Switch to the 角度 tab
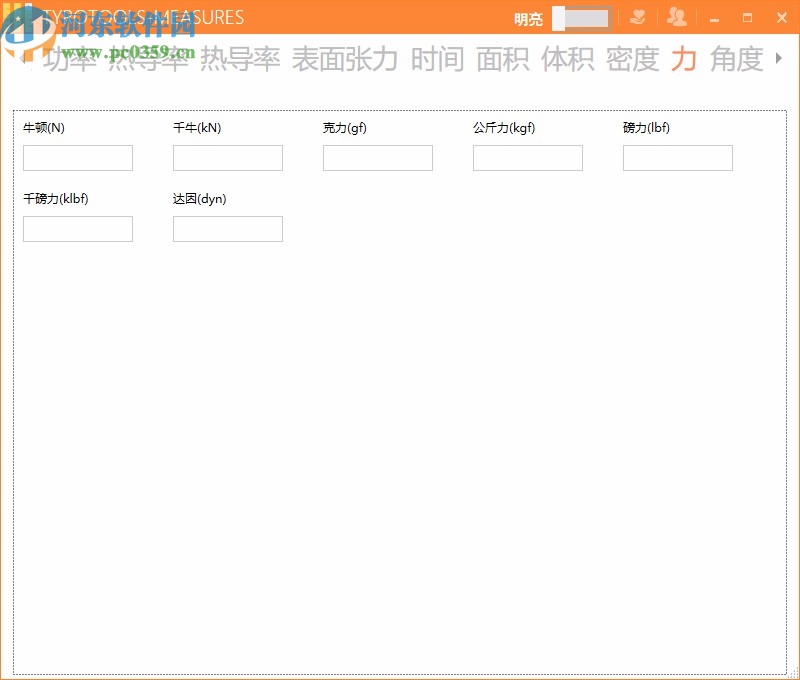The width and height of the screenshot is (800, 680). tap(737, 59)
